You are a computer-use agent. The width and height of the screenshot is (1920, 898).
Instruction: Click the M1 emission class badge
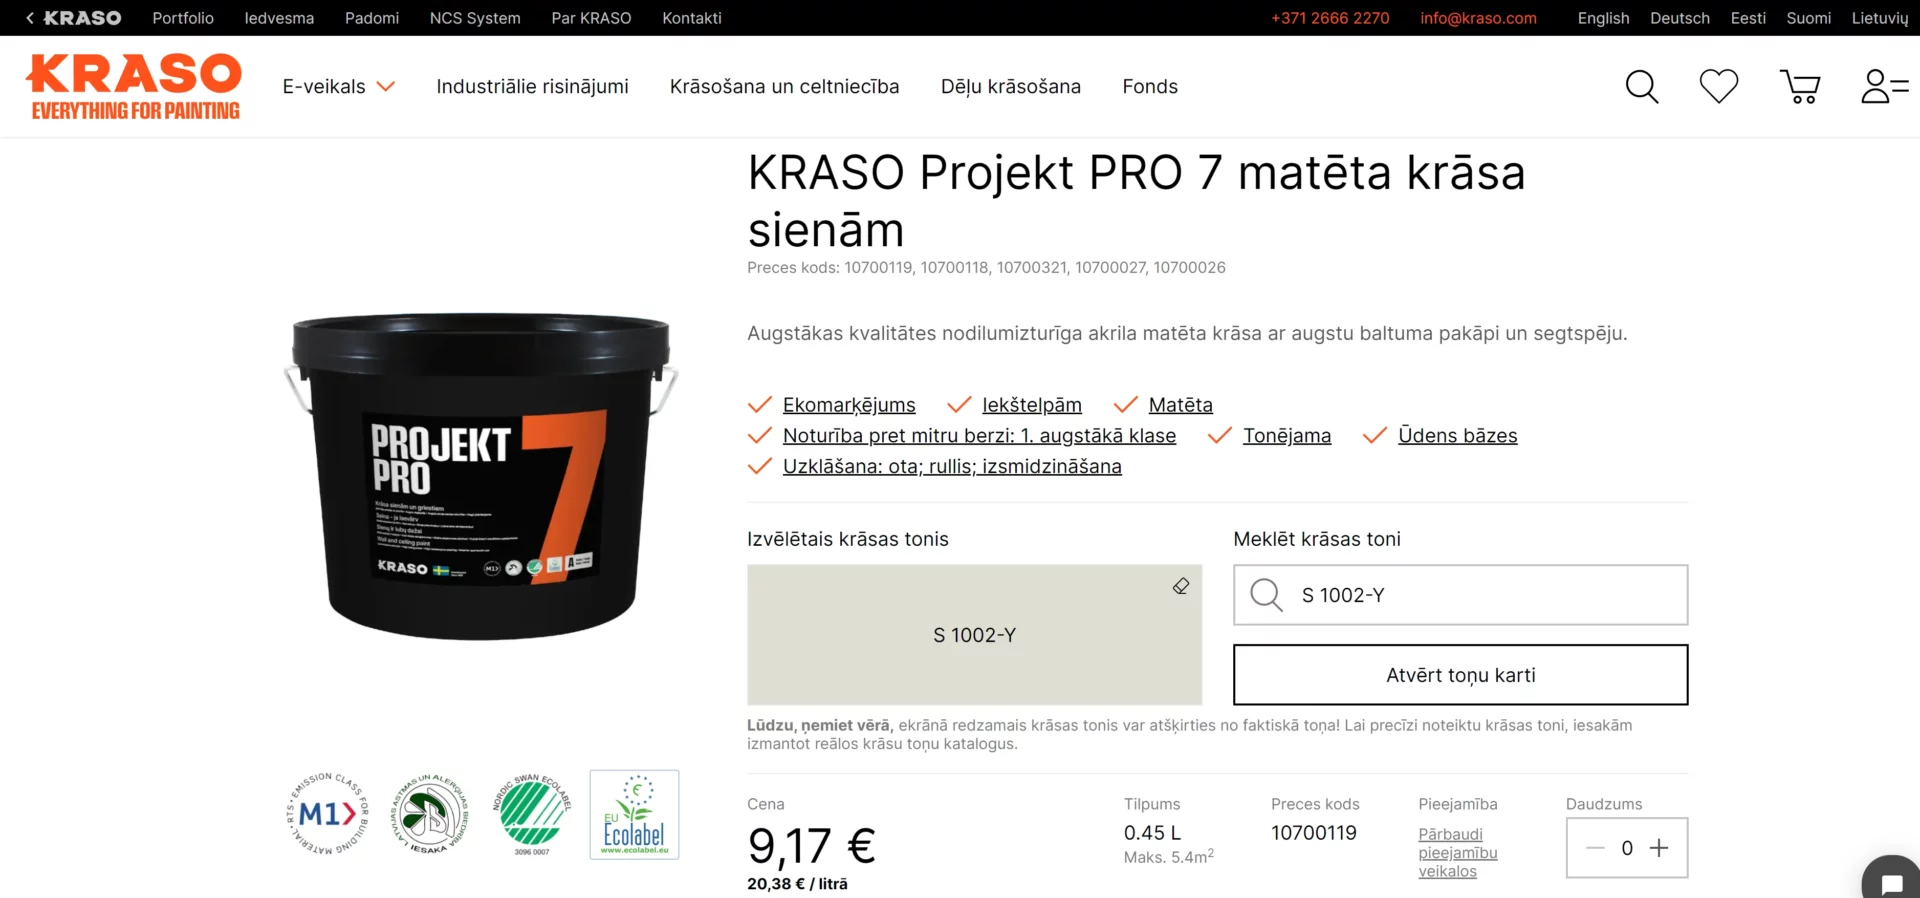pos(328,814)
